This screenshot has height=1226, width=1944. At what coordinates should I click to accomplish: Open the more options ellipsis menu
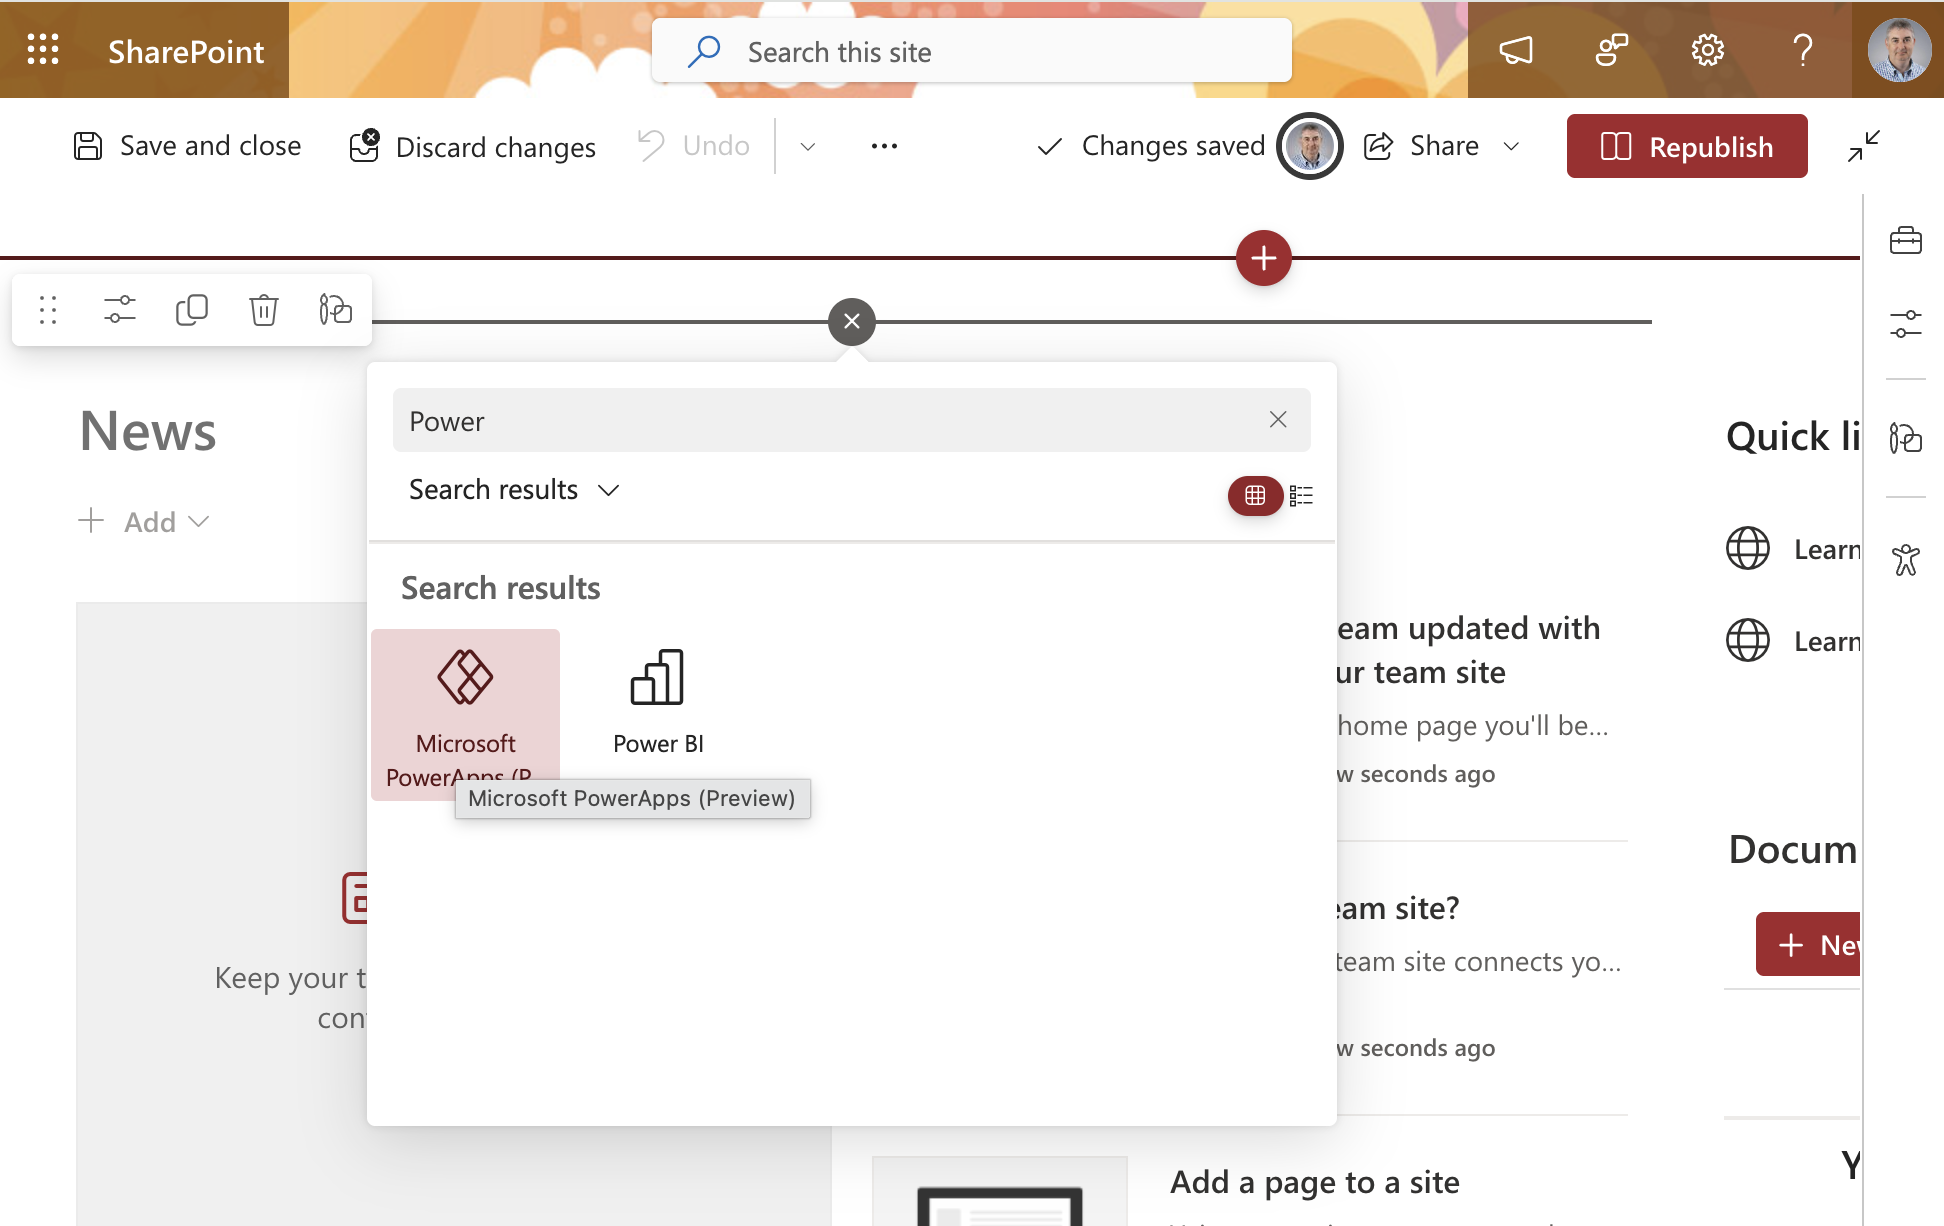point(884,146)
